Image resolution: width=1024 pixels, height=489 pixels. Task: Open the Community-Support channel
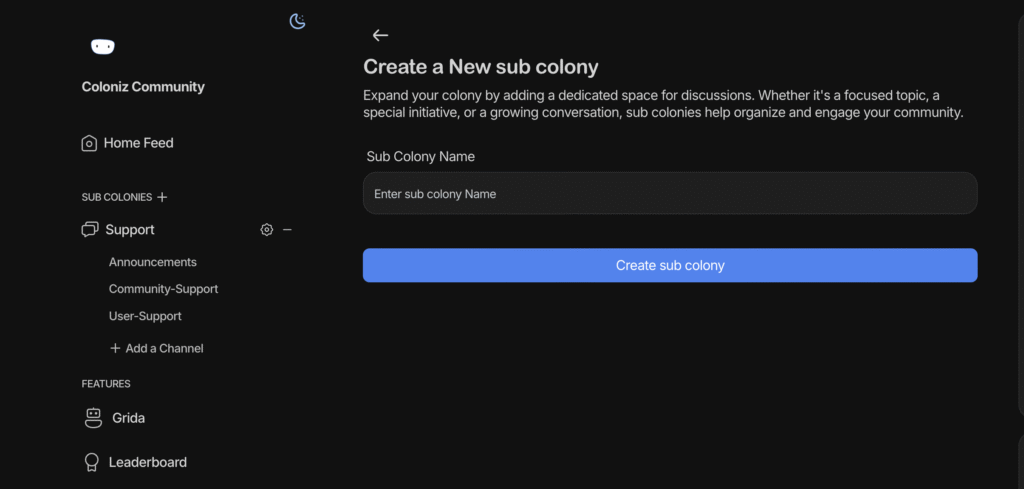click(x=163, y=289)
